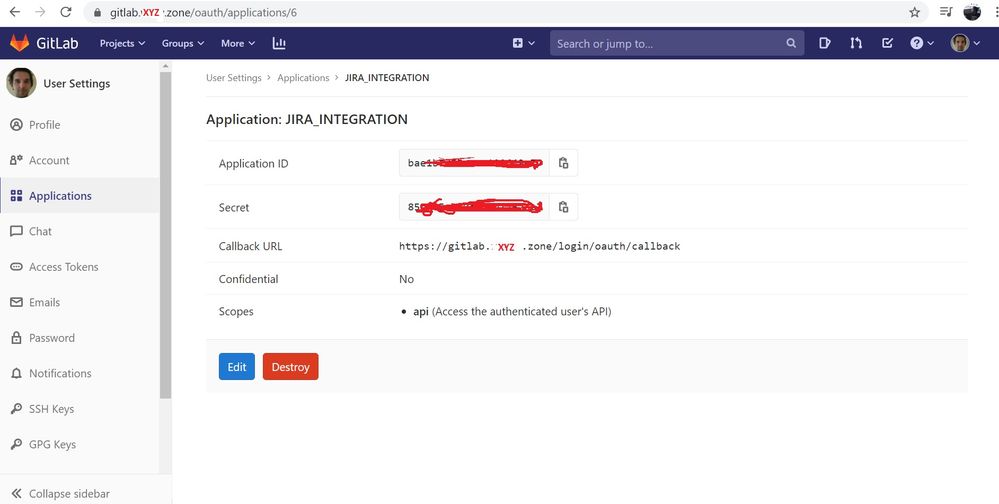Click the Confidential value No

406,279
